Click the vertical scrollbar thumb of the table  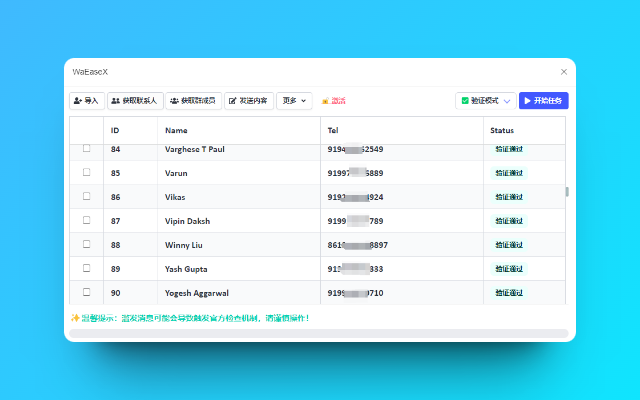(567, 192)
